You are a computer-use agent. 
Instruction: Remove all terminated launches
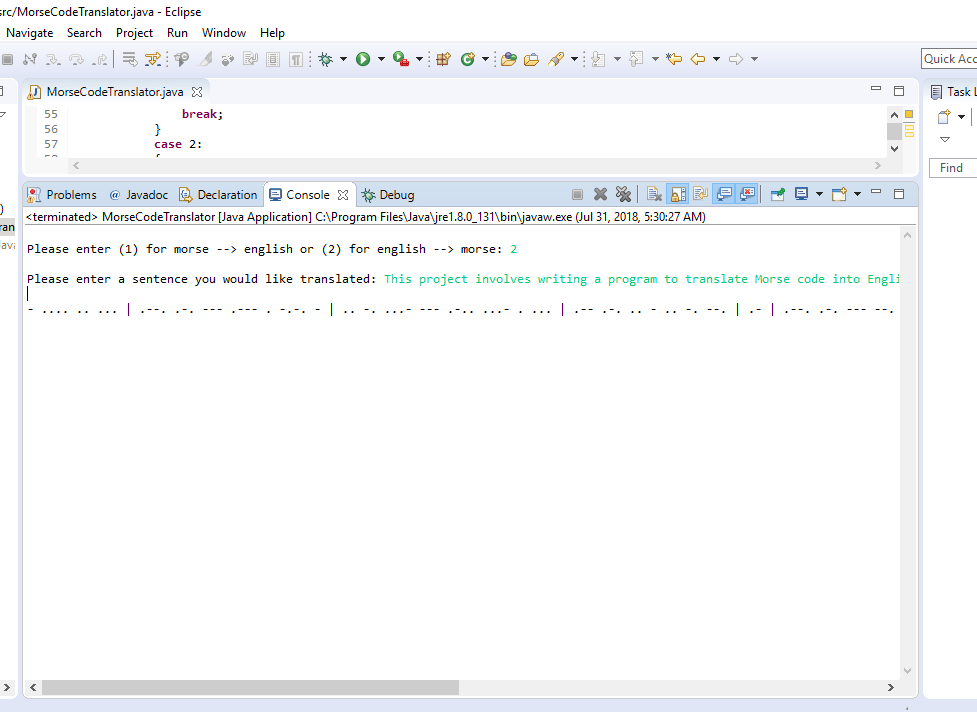625,194
